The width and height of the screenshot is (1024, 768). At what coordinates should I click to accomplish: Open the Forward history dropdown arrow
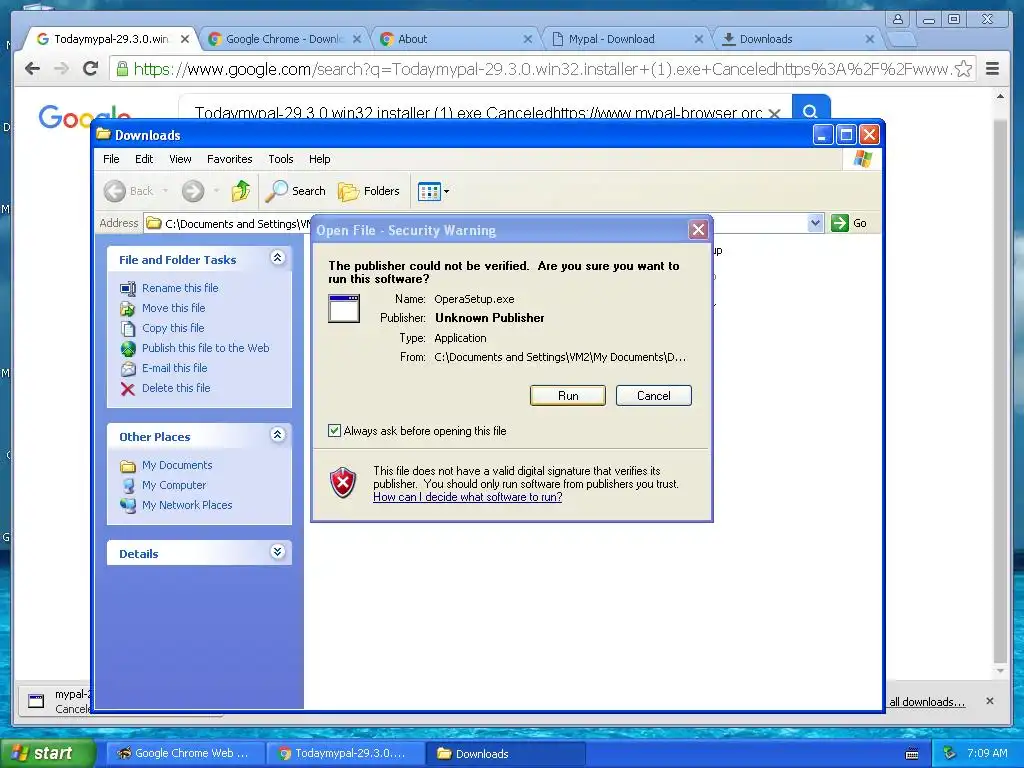(216, 191)
